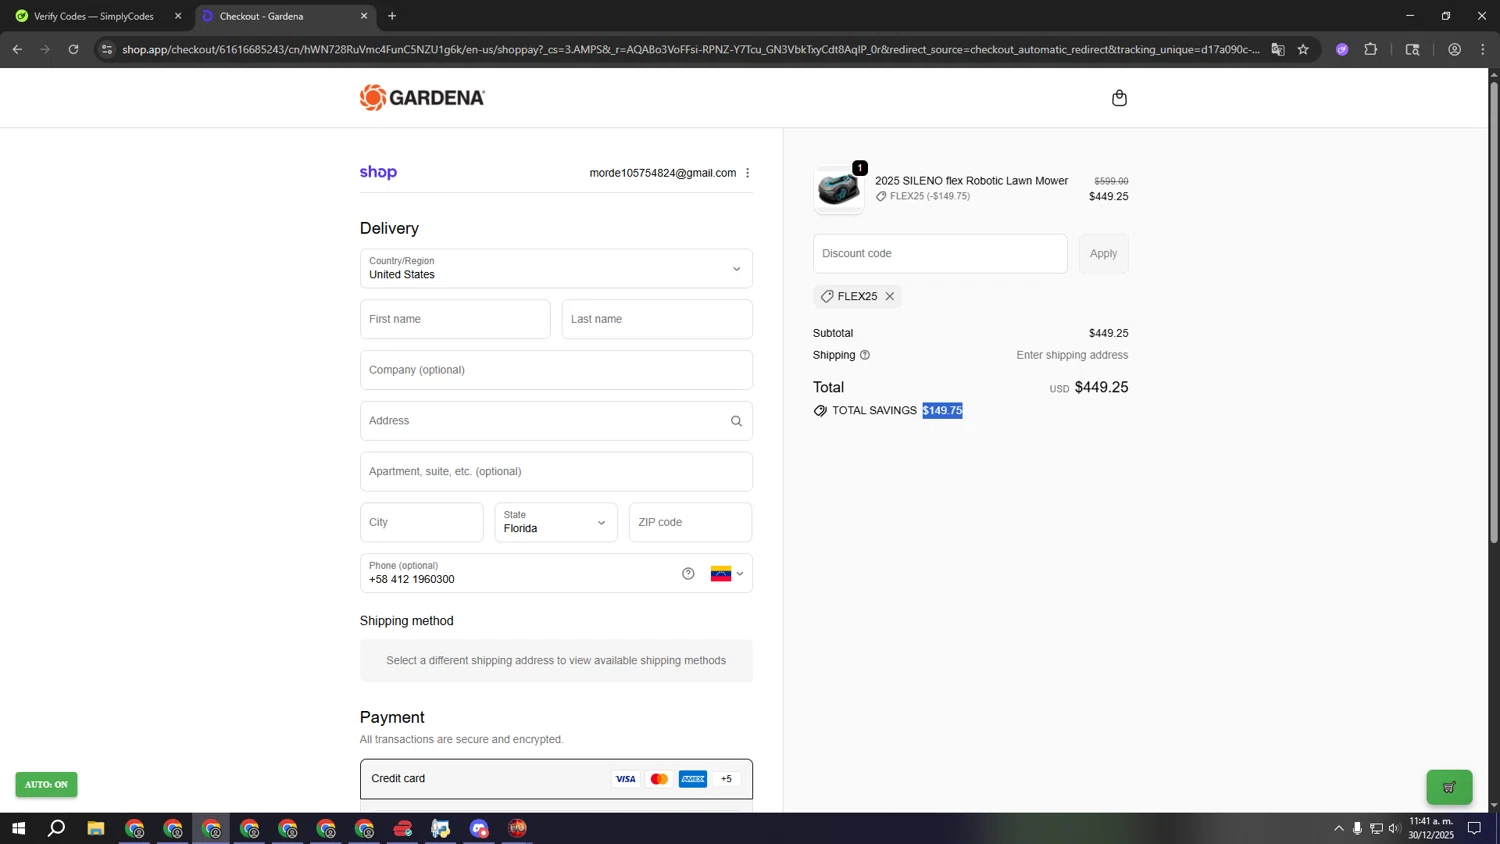Open the Windows Start menu
The image size is (1500, 844).
(18, 828)
